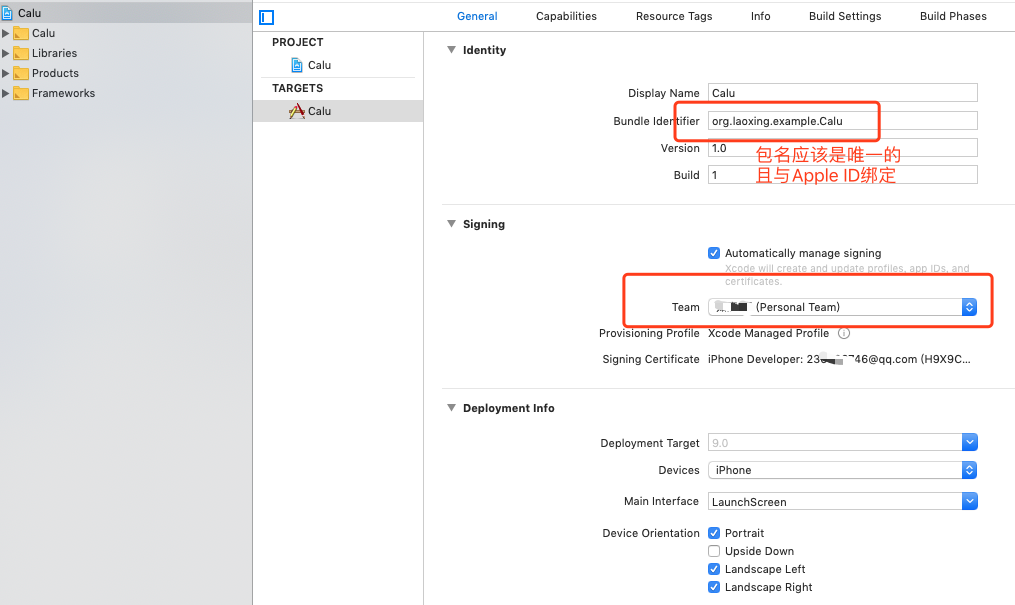Uncheck Portrait orientation
Screen dimensions: 1015x605
[x=714, y=533]
